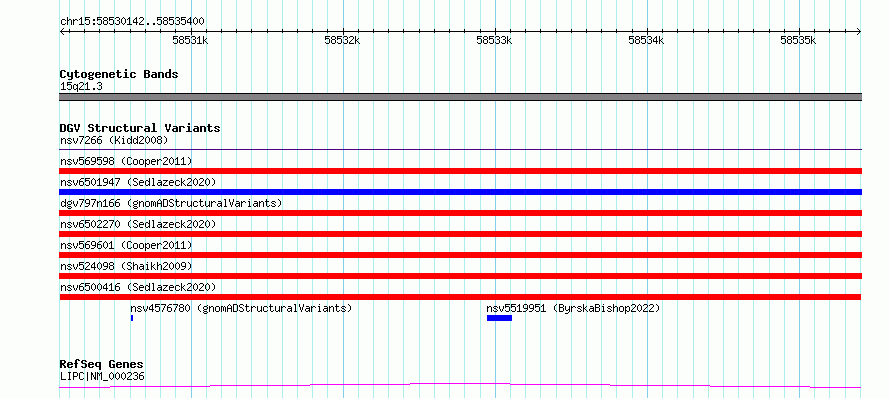Click the short blue nsv5519951 variant bar

pyautogui.click(x=499, y=318)
